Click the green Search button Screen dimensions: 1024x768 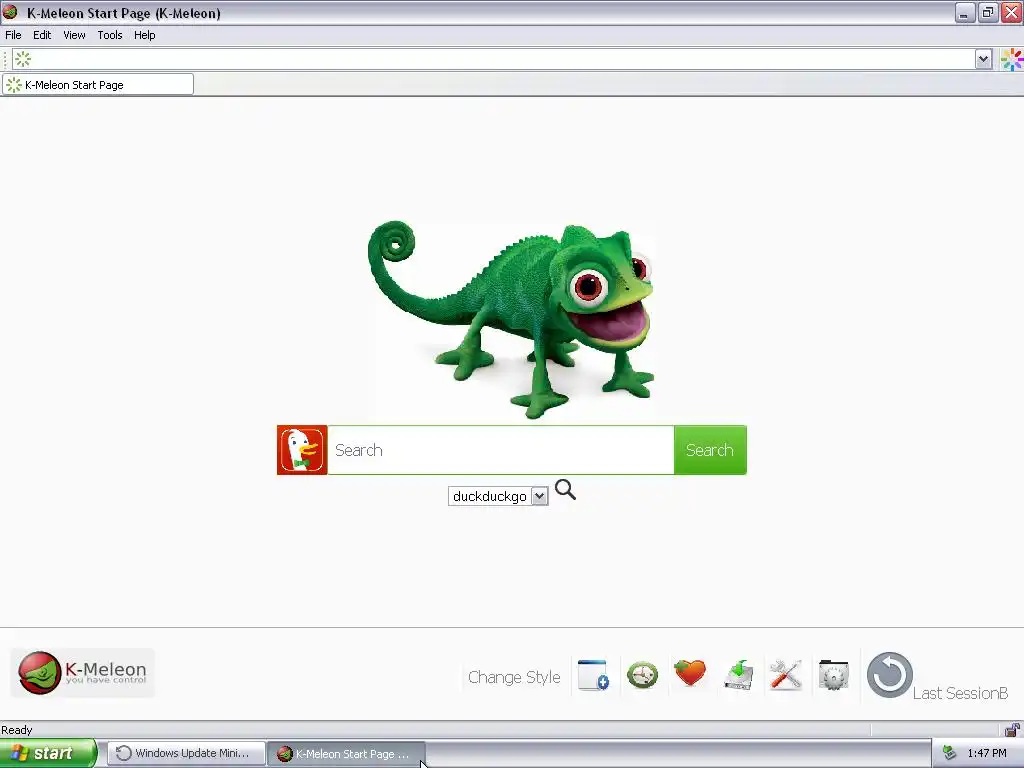710,450
